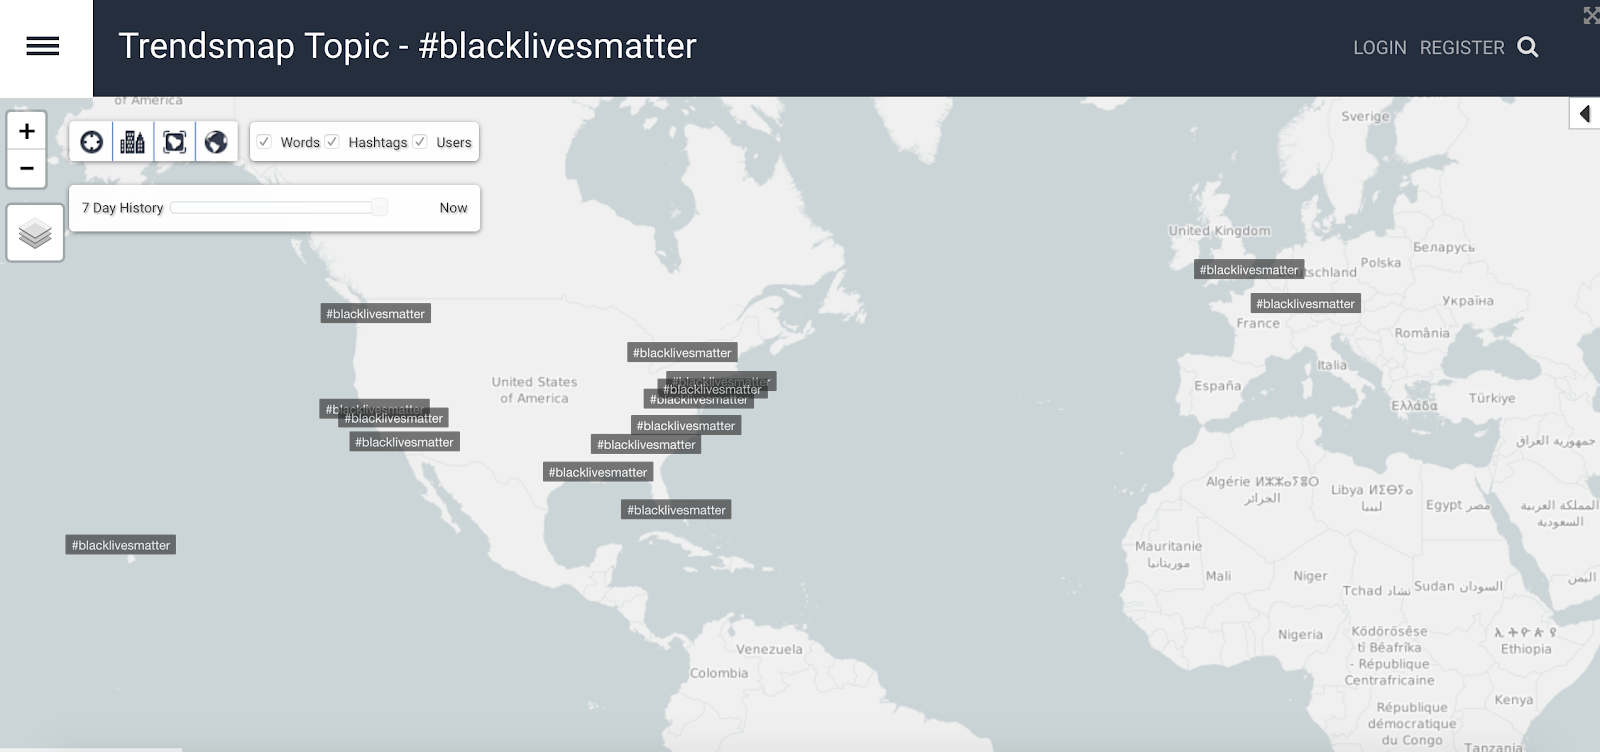Open the LOGIN page
Screen dimensions: 1600x752
pos(1380,48)
